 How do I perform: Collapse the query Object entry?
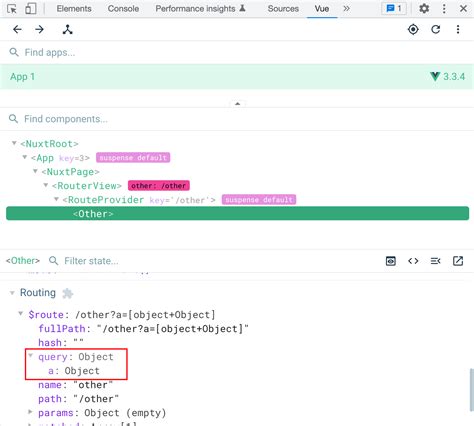(31, 355)
